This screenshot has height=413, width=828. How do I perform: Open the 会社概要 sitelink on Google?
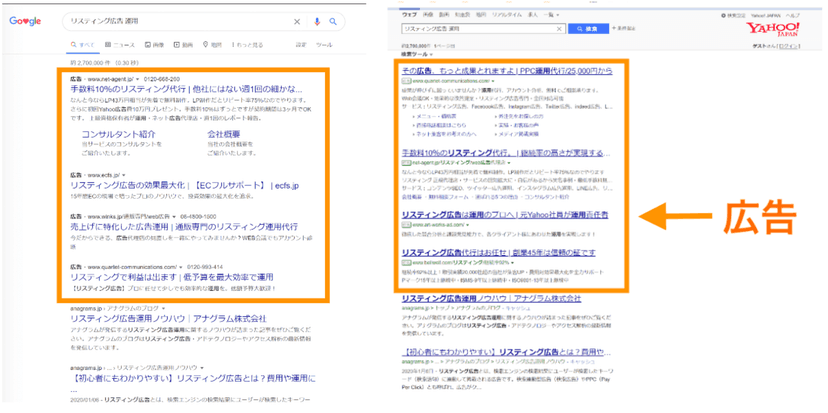[x=223, y=134]
